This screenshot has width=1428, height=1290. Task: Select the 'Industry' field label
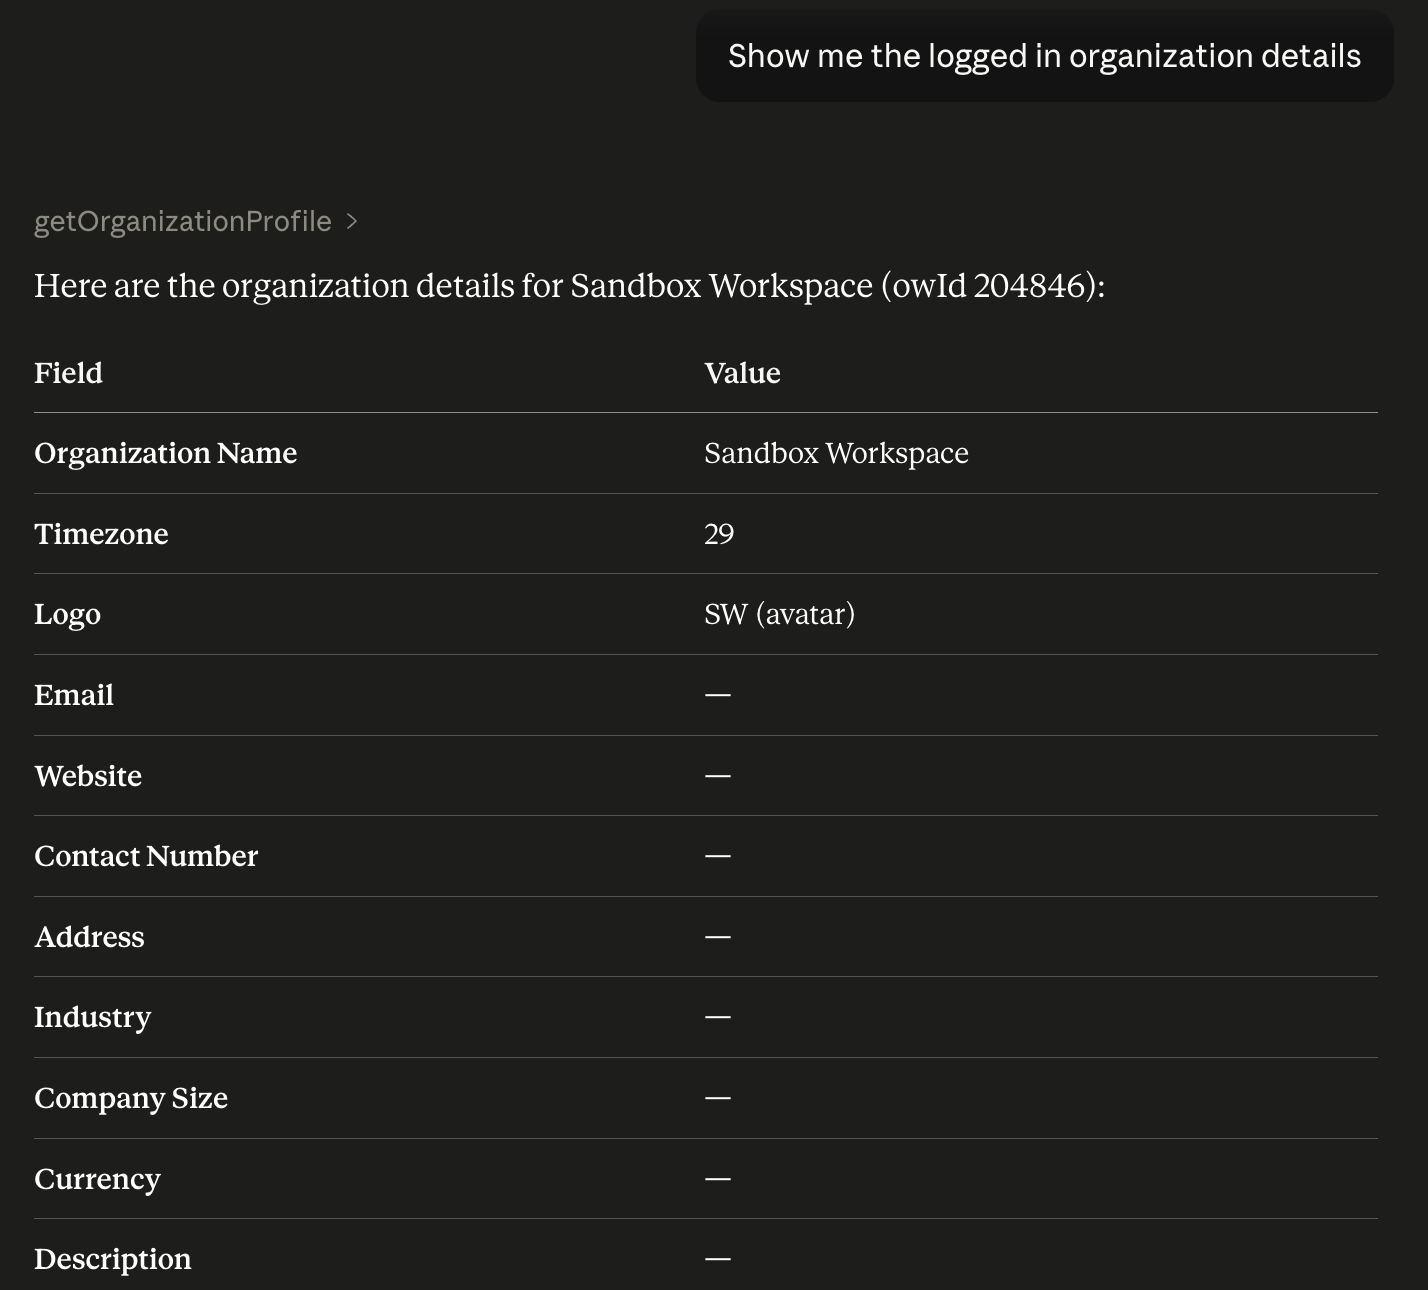(92, 1017)
